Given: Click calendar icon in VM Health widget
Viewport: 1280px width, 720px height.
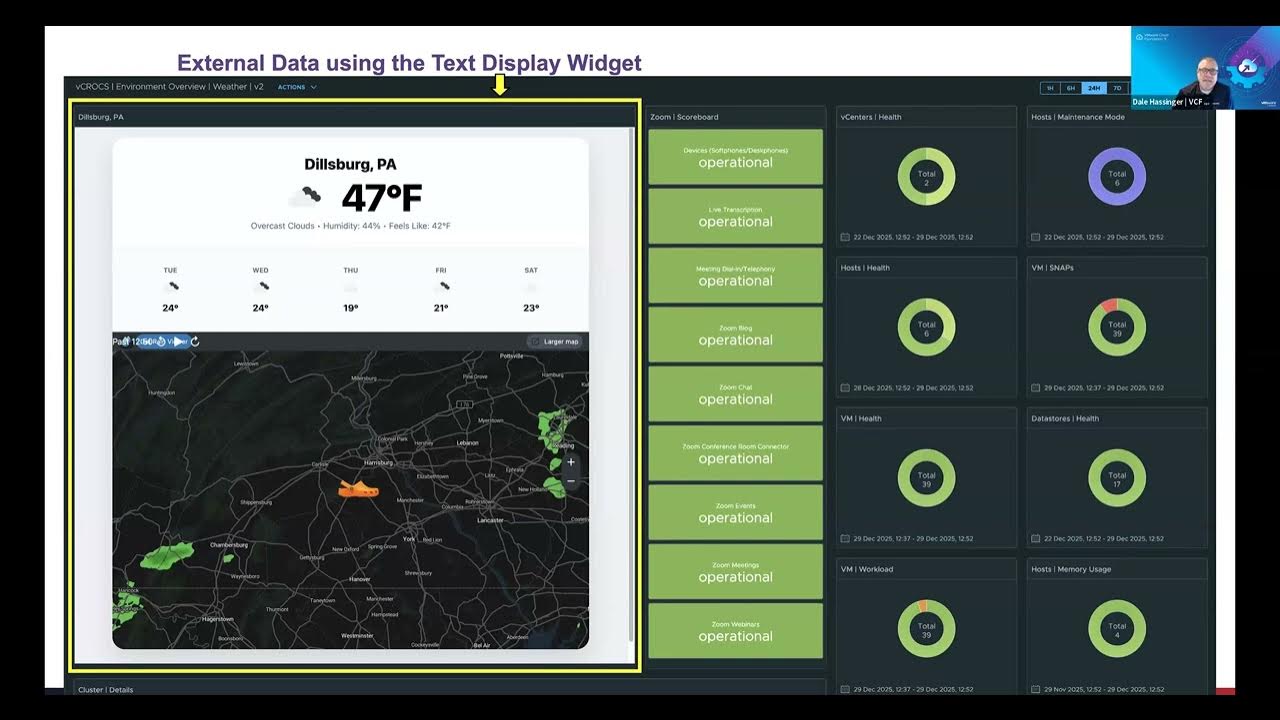Looking at the screenshot, I should (x=845, y=539).
